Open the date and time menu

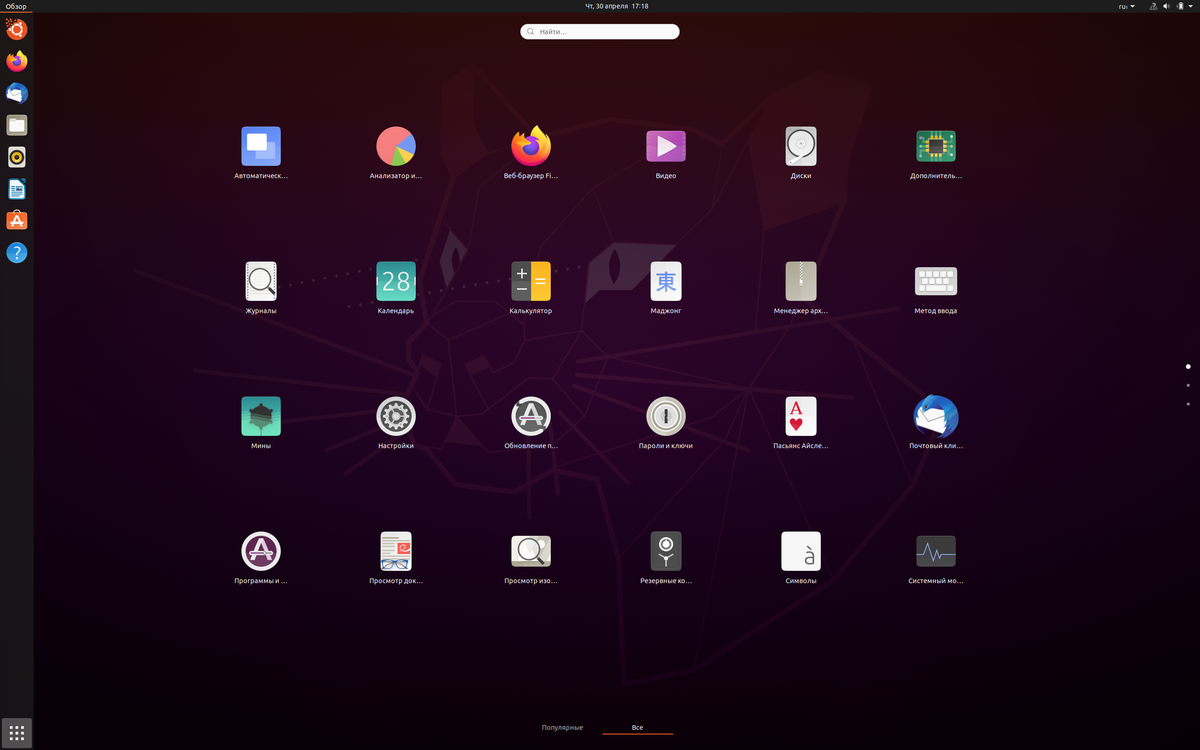point(616,6)
